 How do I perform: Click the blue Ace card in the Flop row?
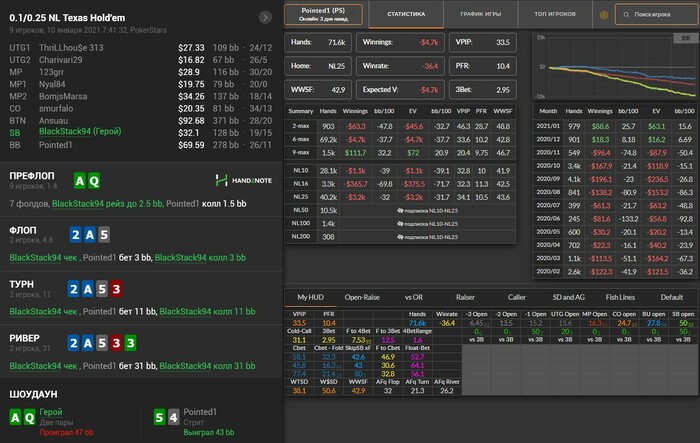click(x=90, y=234)
